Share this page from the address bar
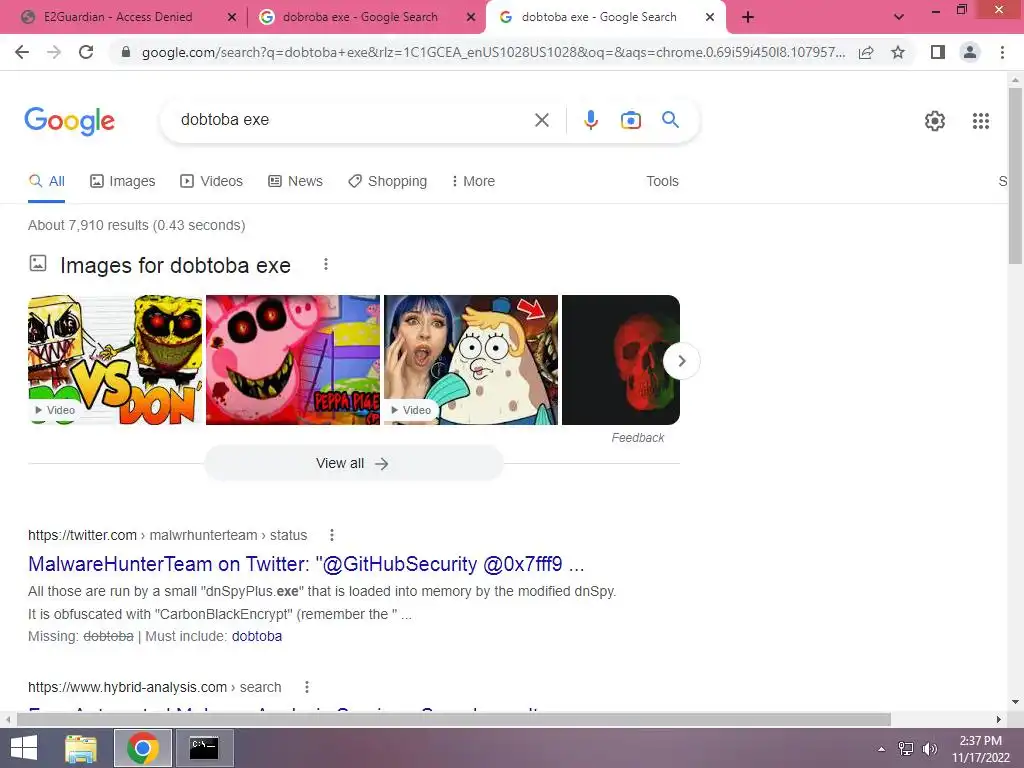 tap(866, 52)
